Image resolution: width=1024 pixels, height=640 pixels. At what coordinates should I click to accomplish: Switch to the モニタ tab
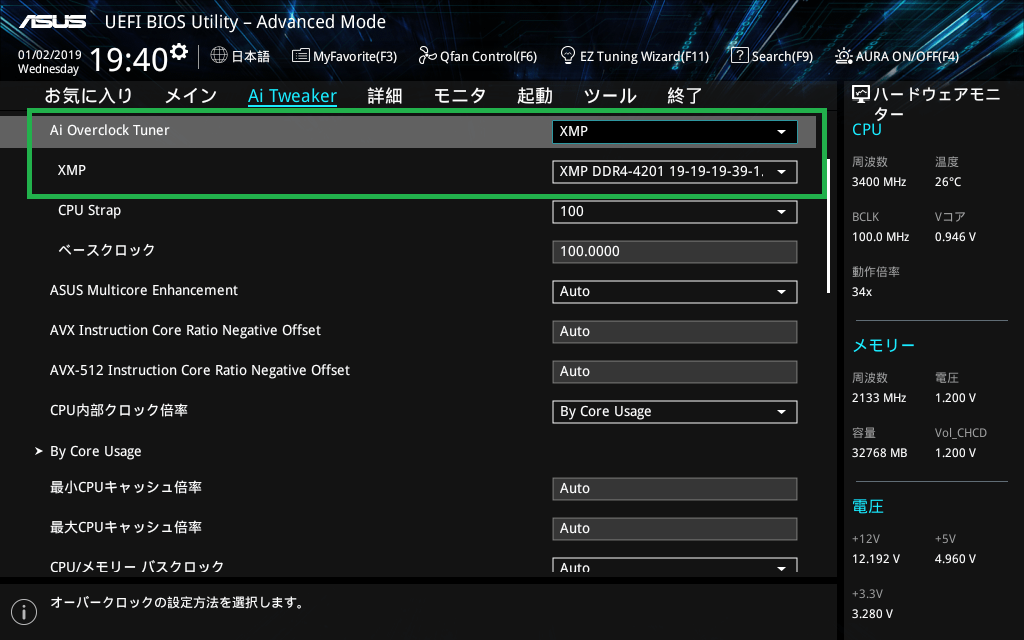(x=460, y=96)
